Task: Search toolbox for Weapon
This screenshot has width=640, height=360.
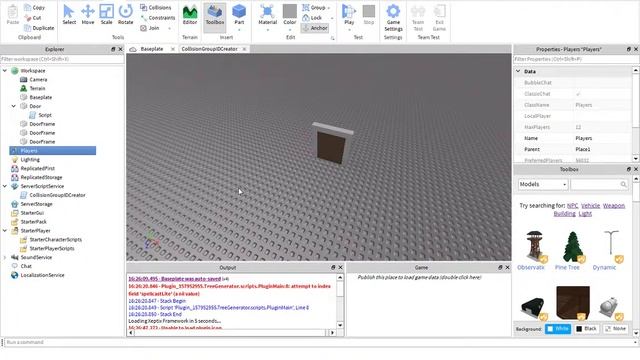Action: point(614,206)
